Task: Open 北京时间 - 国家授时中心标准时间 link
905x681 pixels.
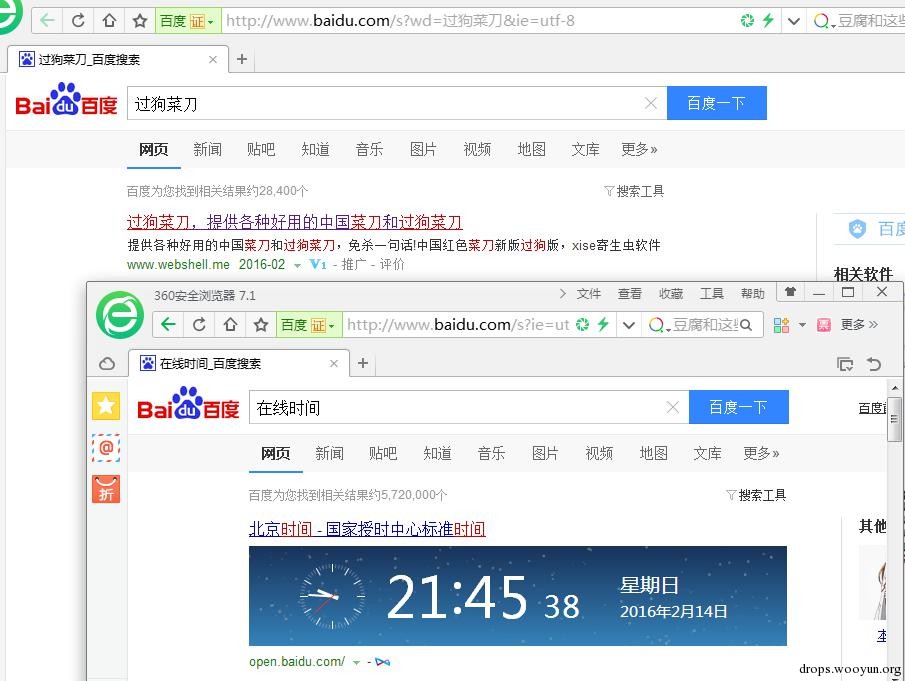Action: pyautogui.click(x=367, y=529)
